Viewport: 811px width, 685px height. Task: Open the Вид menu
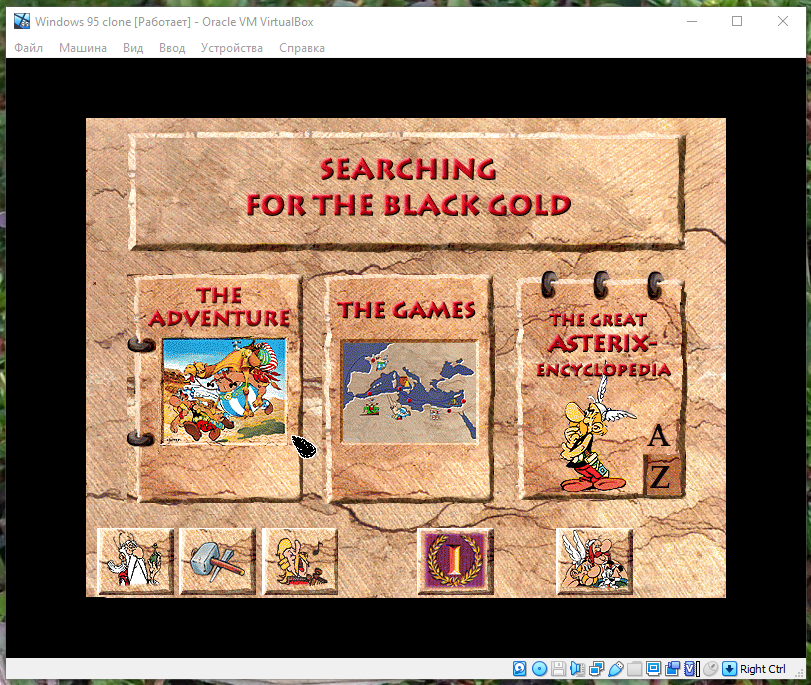133,48
